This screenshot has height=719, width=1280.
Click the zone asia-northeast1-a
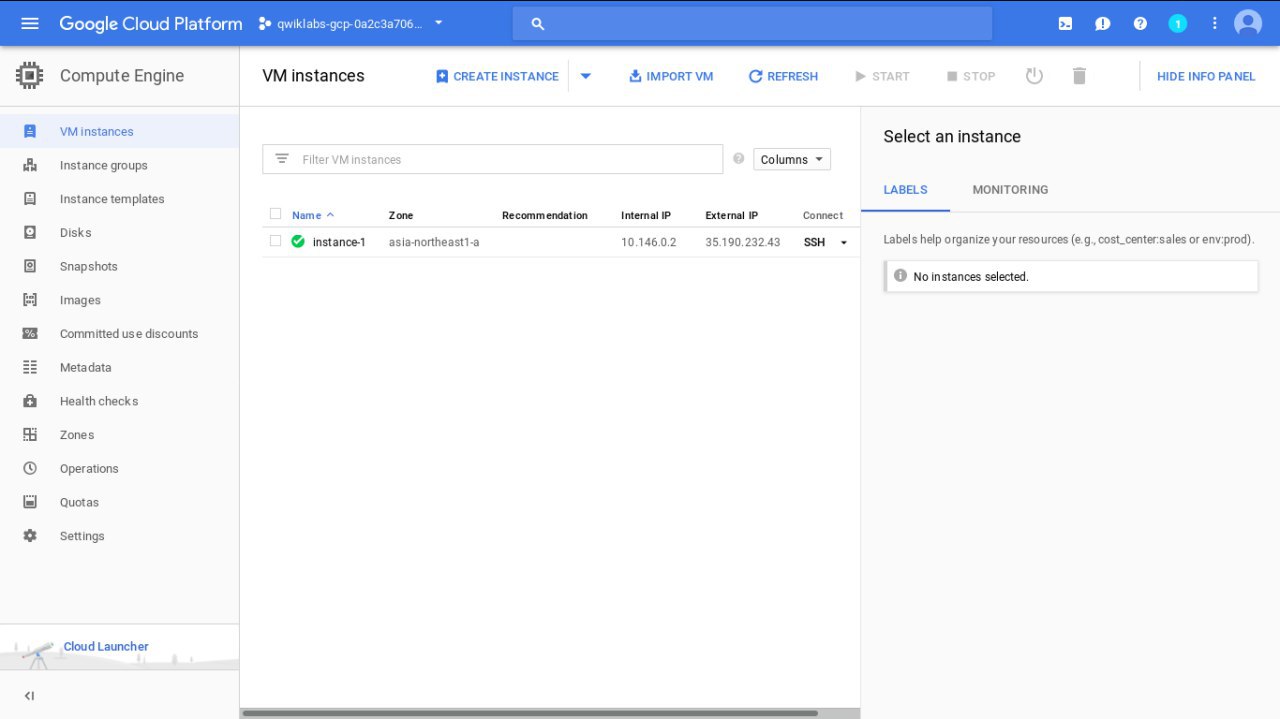(434, 242)
